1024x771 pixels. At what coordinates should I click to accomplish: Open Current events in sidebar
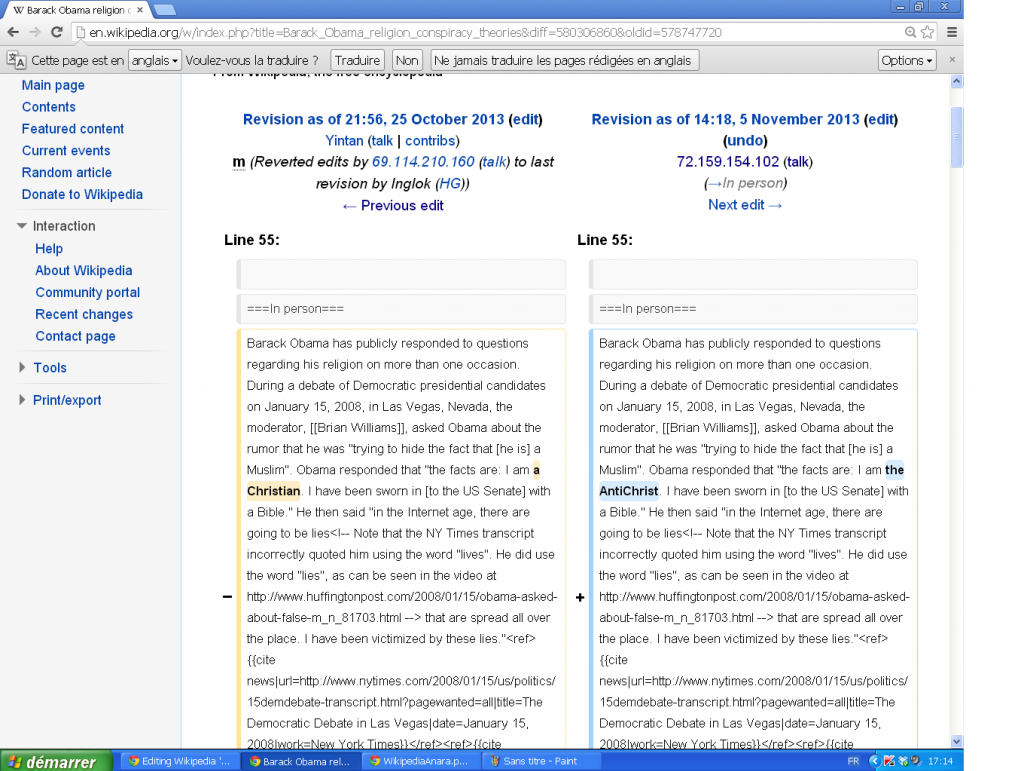coord(66,151)
